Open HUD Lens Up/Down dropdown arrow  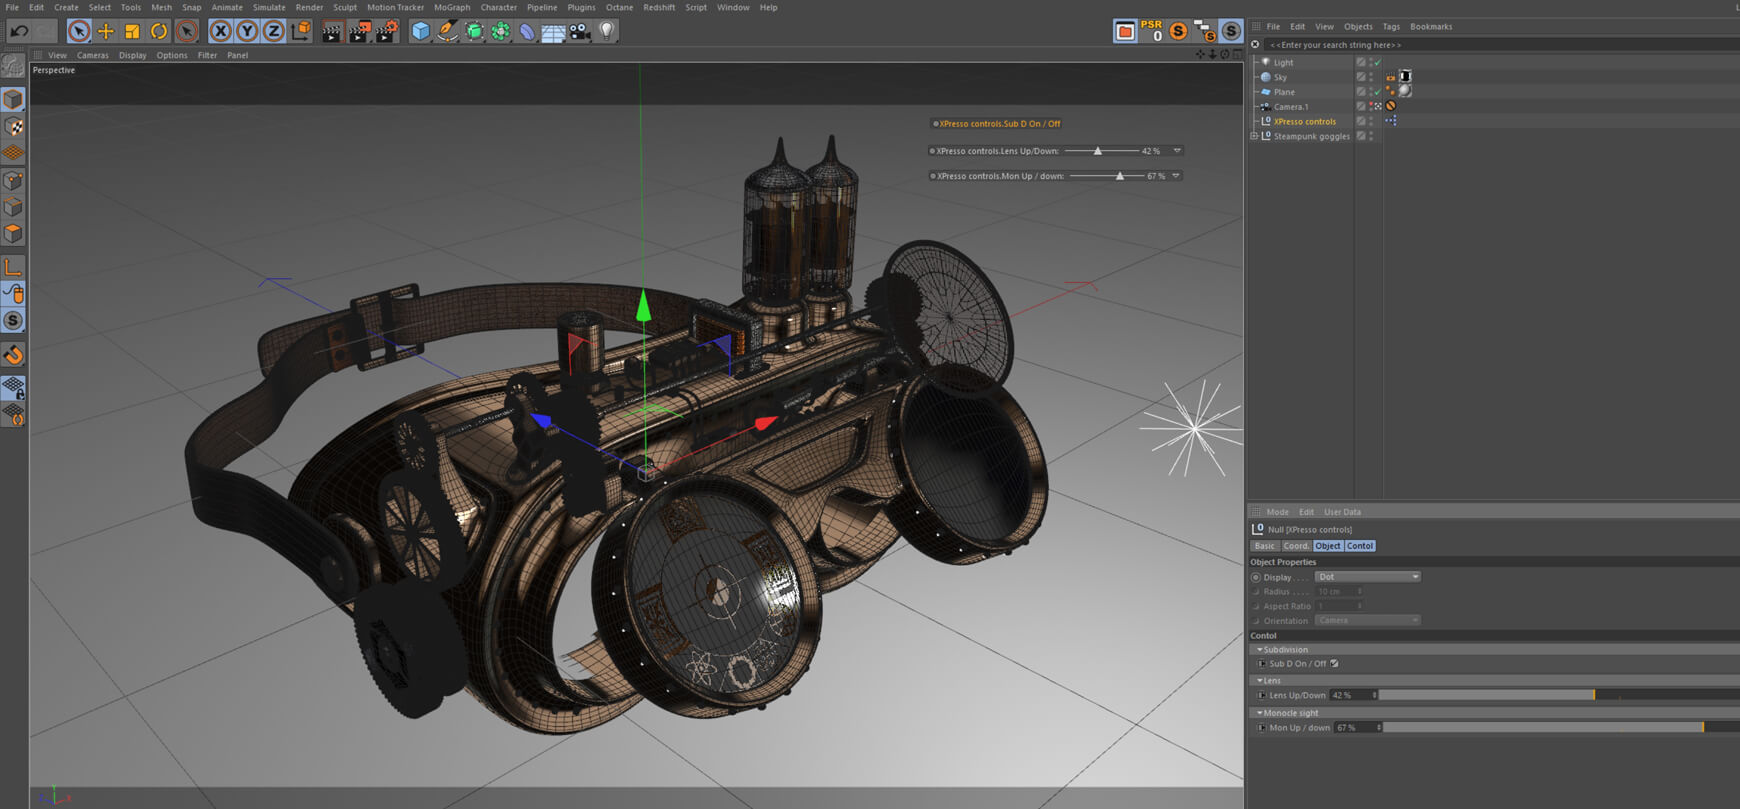1177,151
